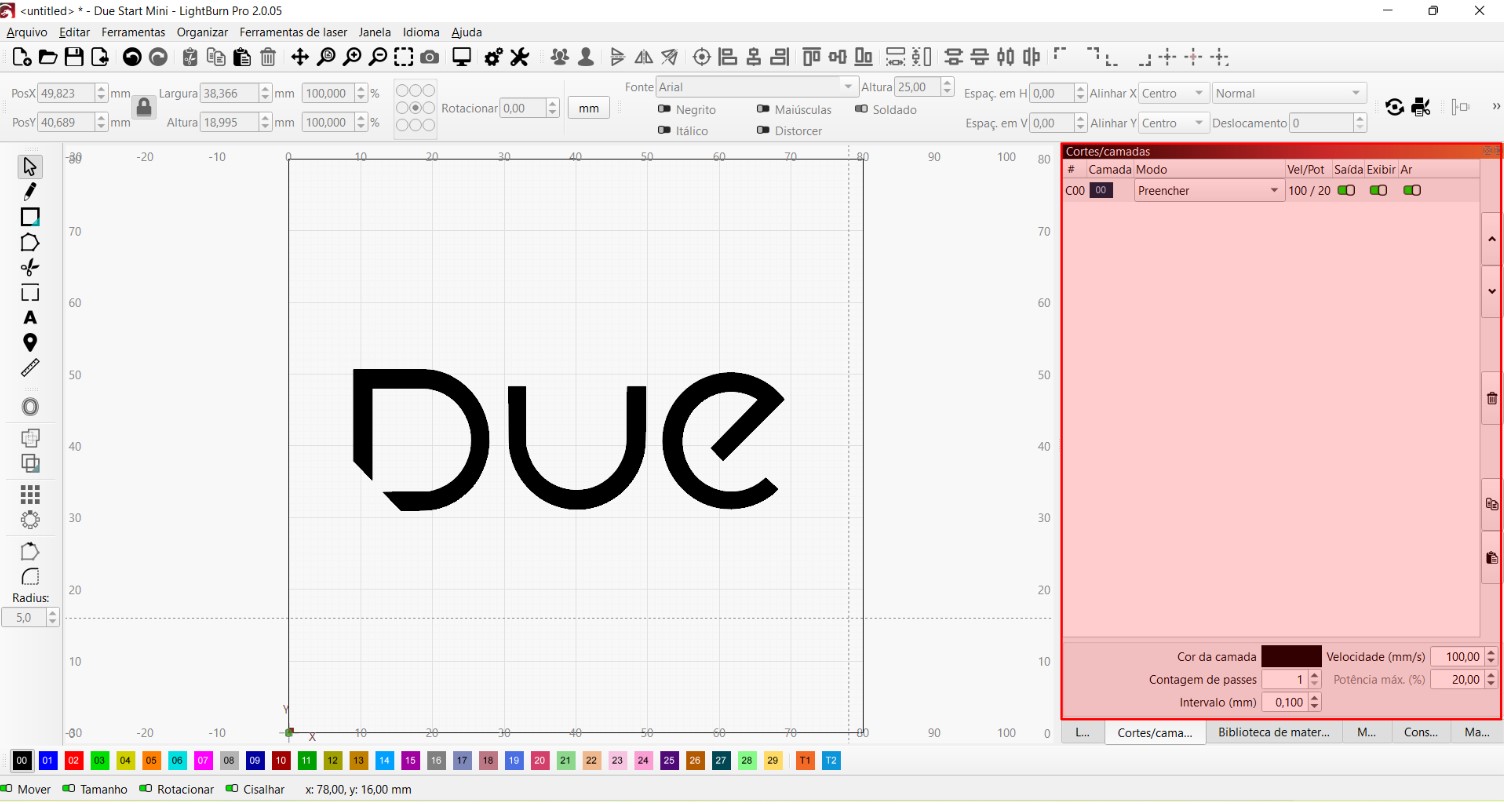Select the Radius corner tool
1504x804 pixels.
pyautogui.click(x=30, y=576)
